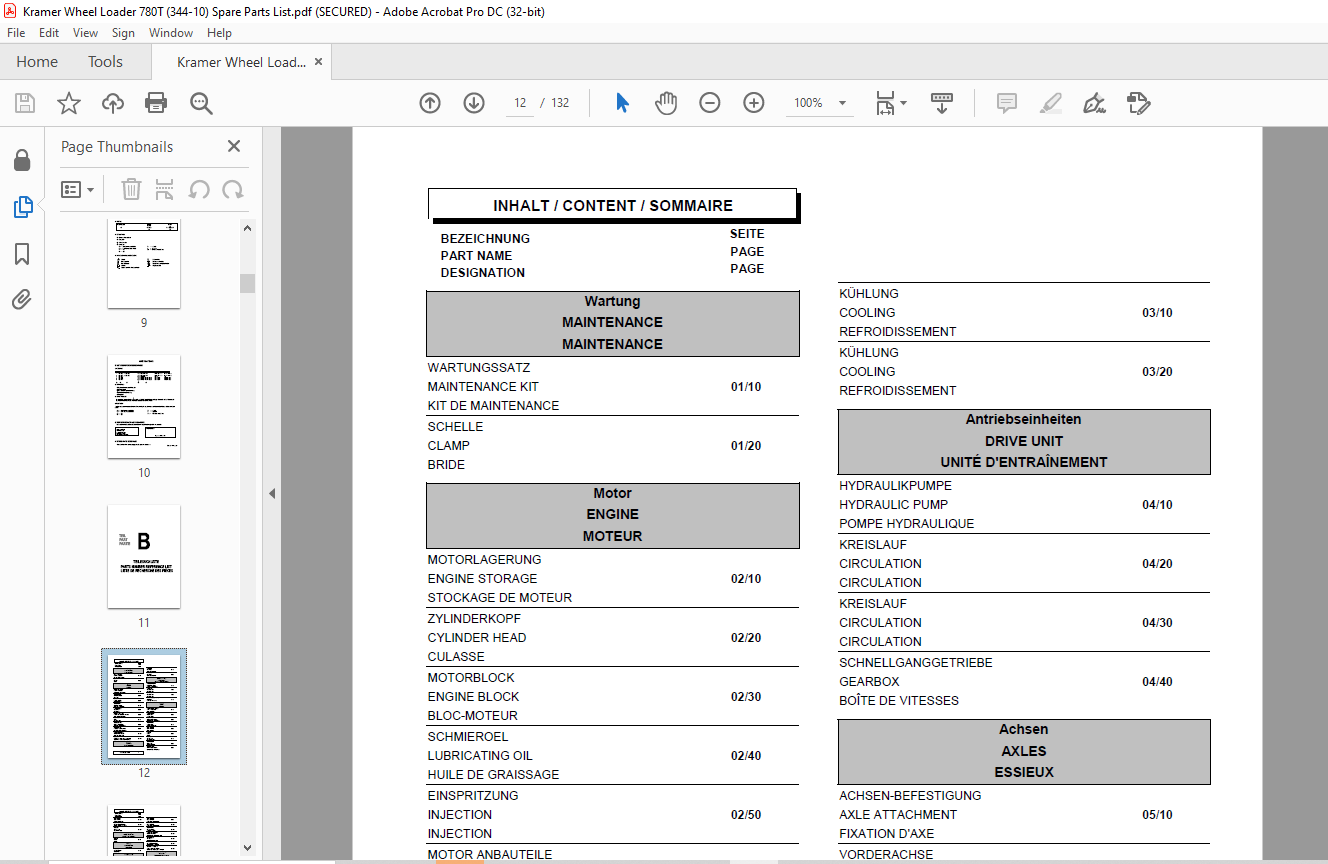The width and height of the screenshot is (1328, 864).
Task: Open the Edit menu
Action: (49, 33)
